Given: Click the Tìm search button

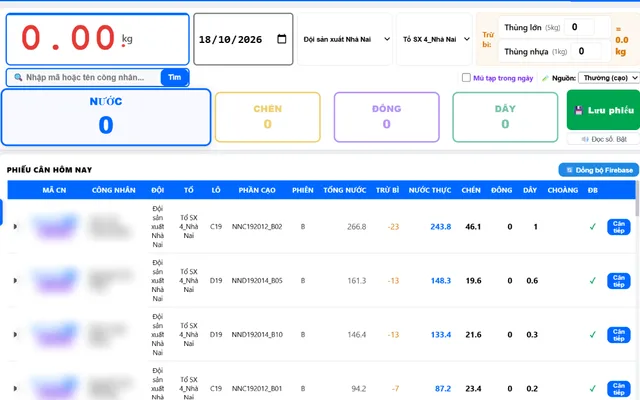Looking at the screenshot, I should [175, 78].
